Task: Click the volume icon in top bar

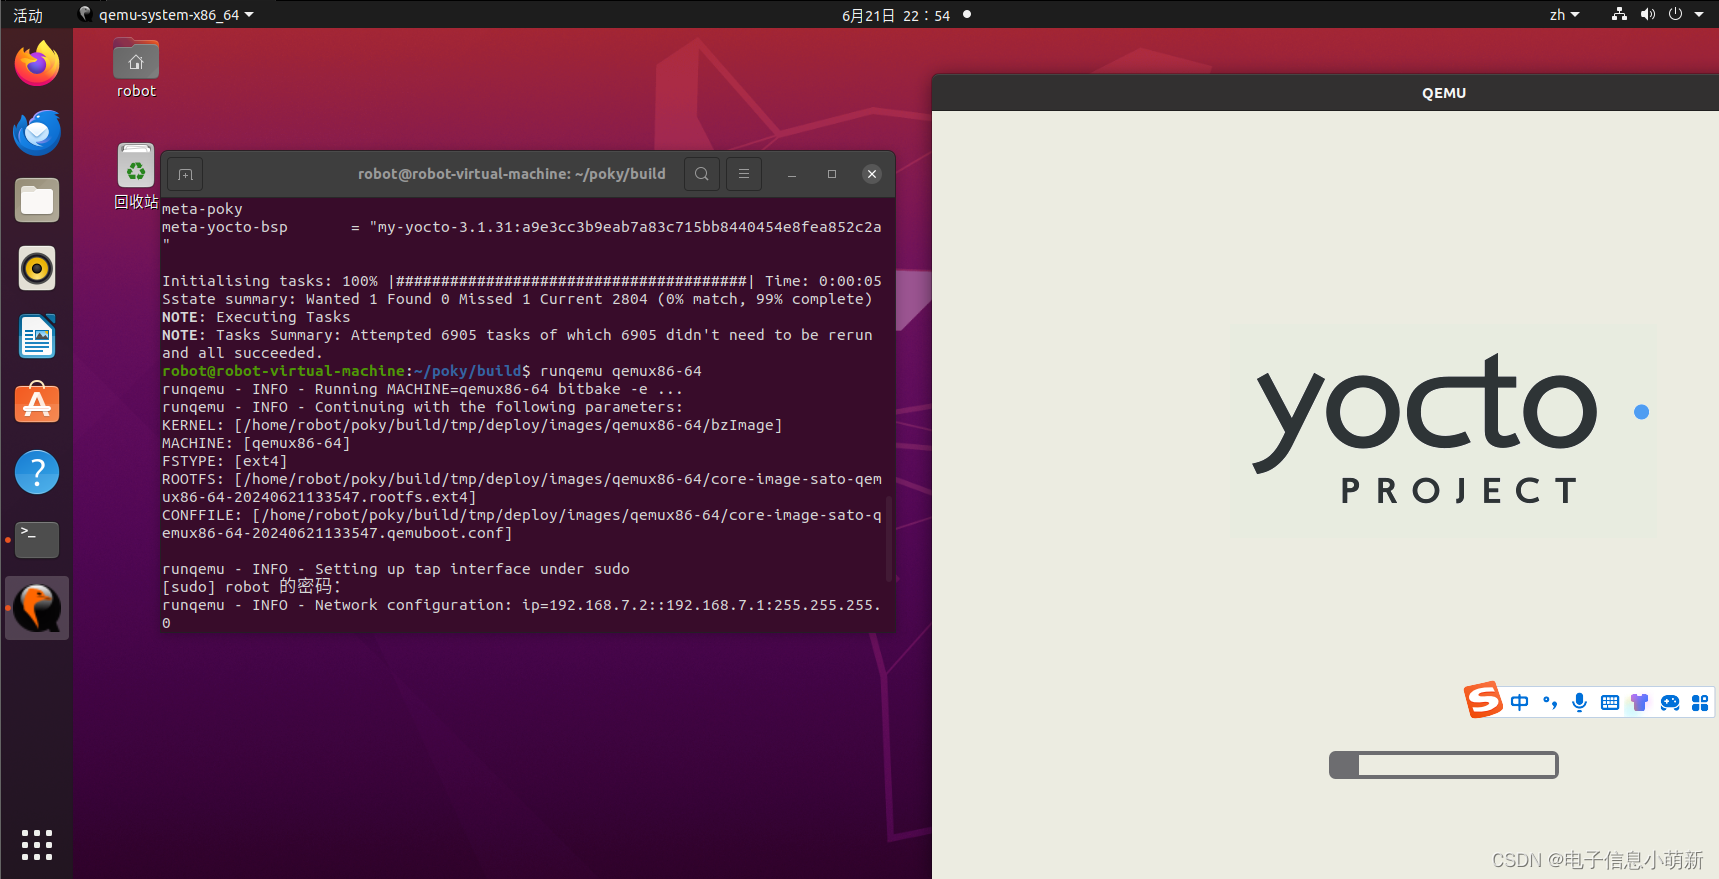Action: click(1648, 15)
